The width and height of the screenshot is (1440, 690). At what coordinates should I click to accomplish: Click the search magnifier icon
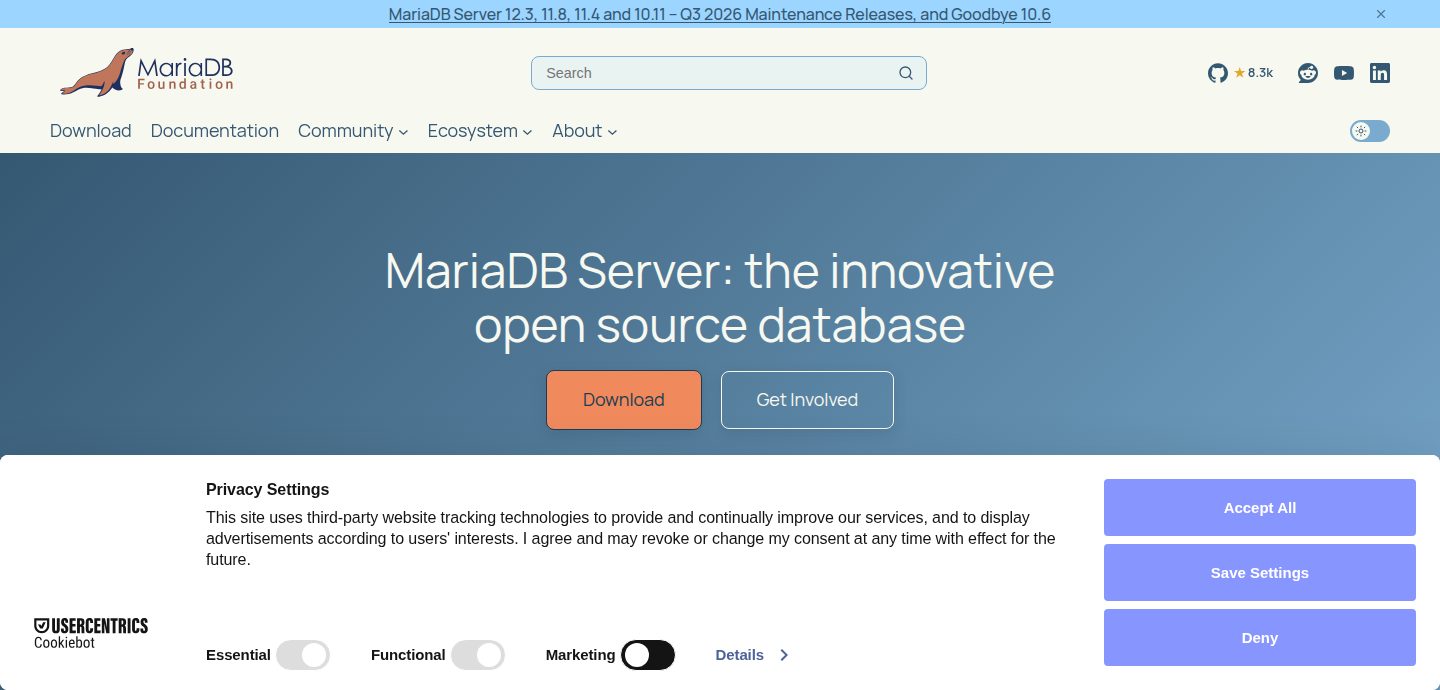point(906,73)
